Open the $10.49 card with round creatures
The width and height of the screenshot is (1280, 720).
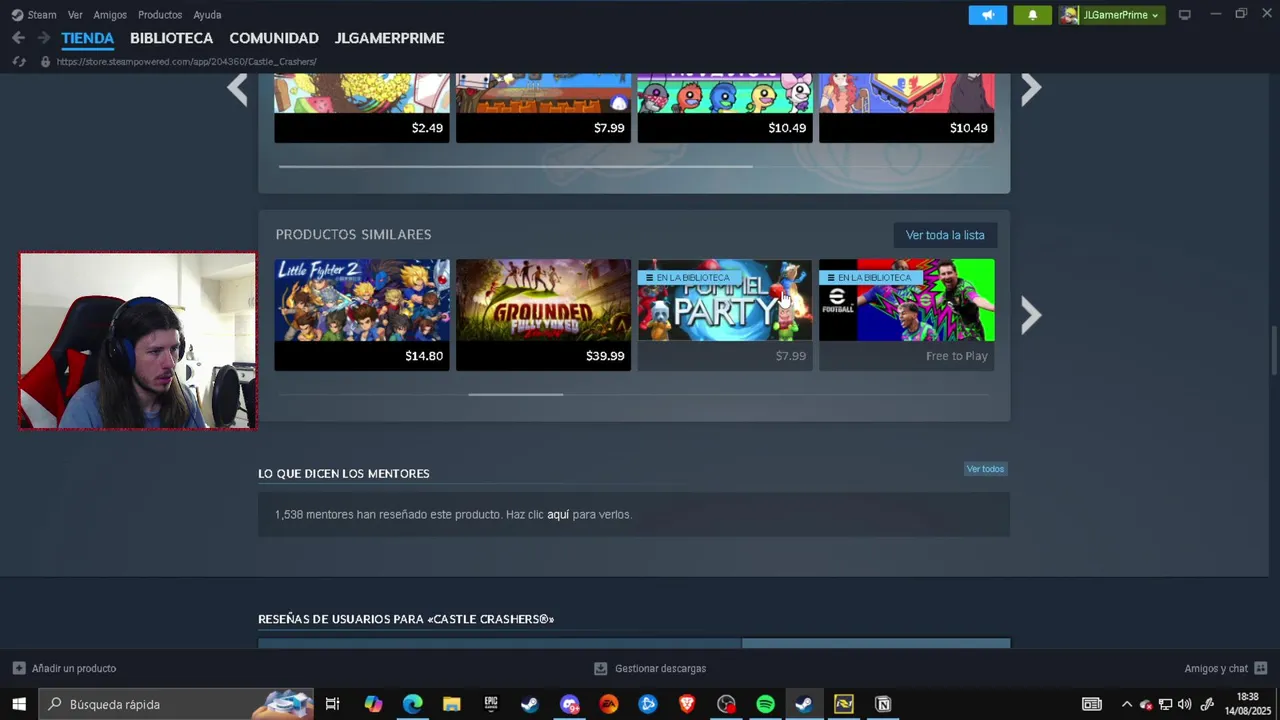[x=725, y=107]
